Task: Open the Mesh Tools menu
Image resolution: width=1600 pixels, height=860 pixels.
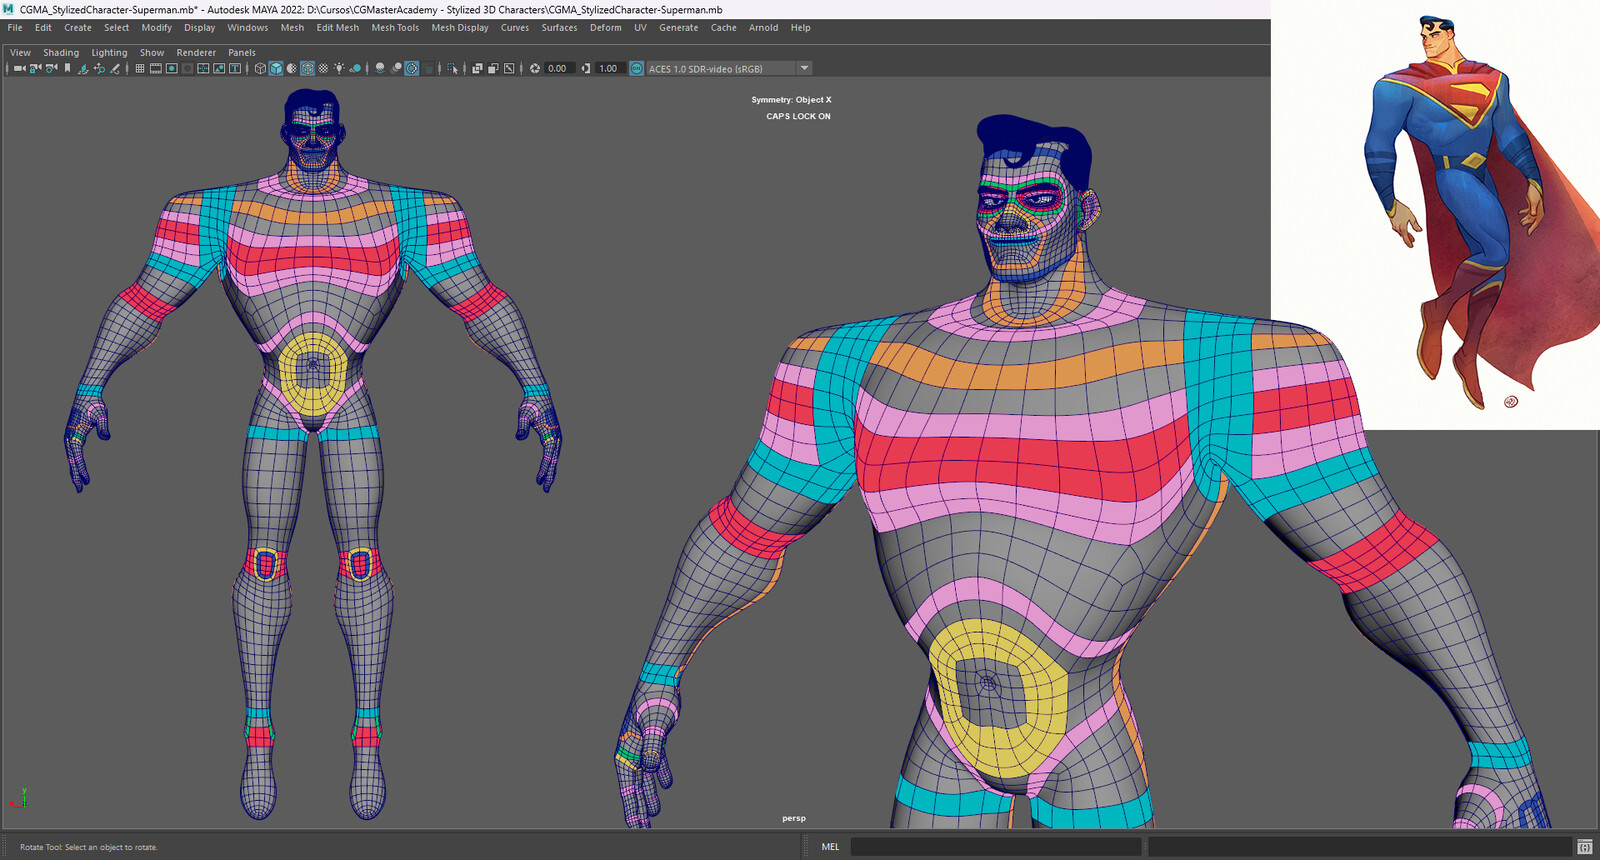Action: (x=395, y=28)
